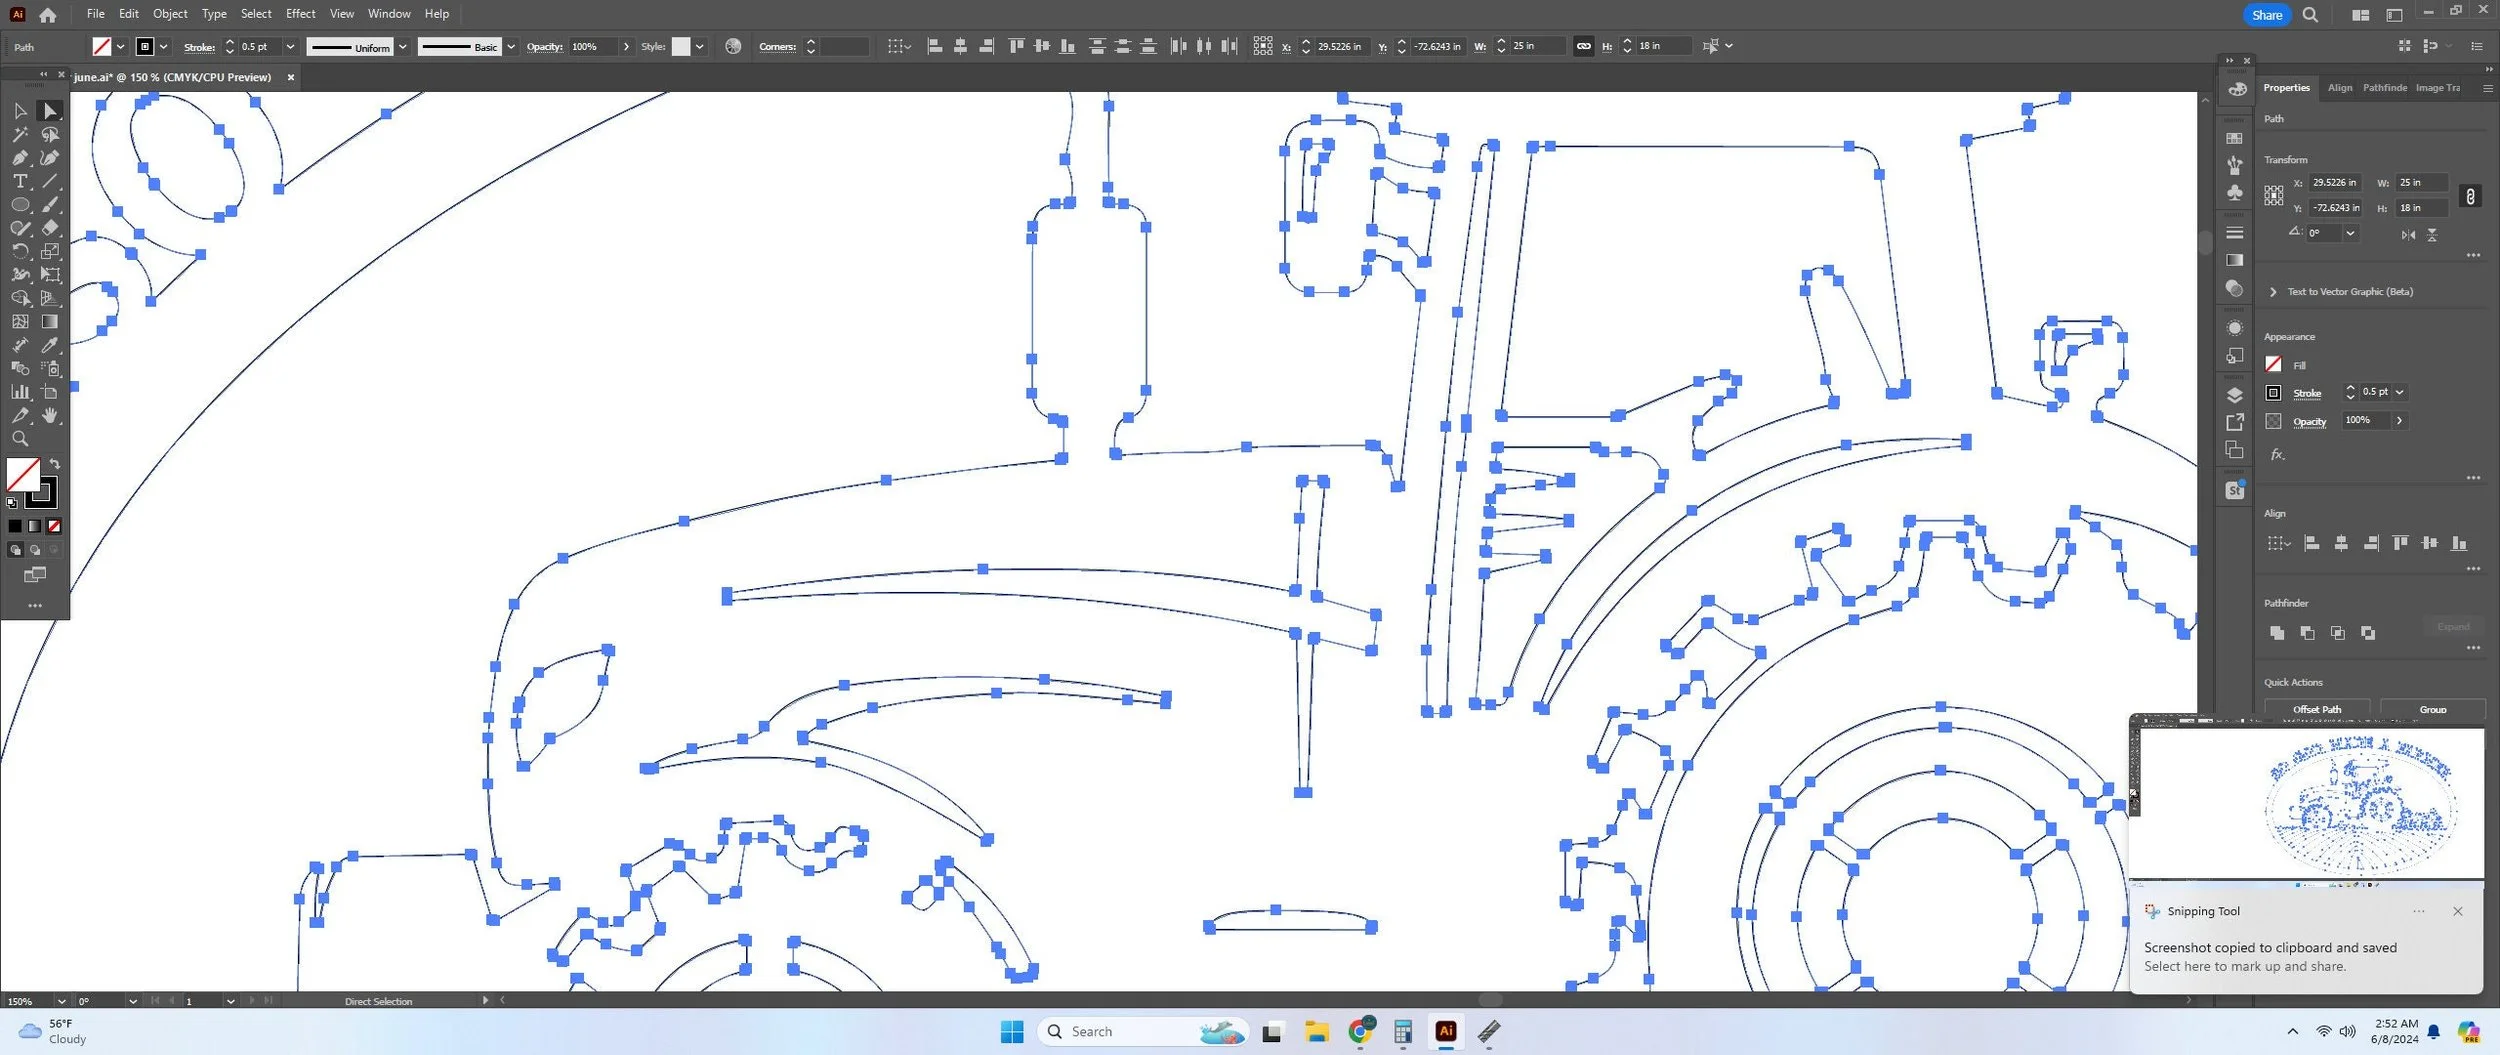Viewport: 2500px width, 1055px height.
Task: Select the Ellipse tool
Action: 20,205
